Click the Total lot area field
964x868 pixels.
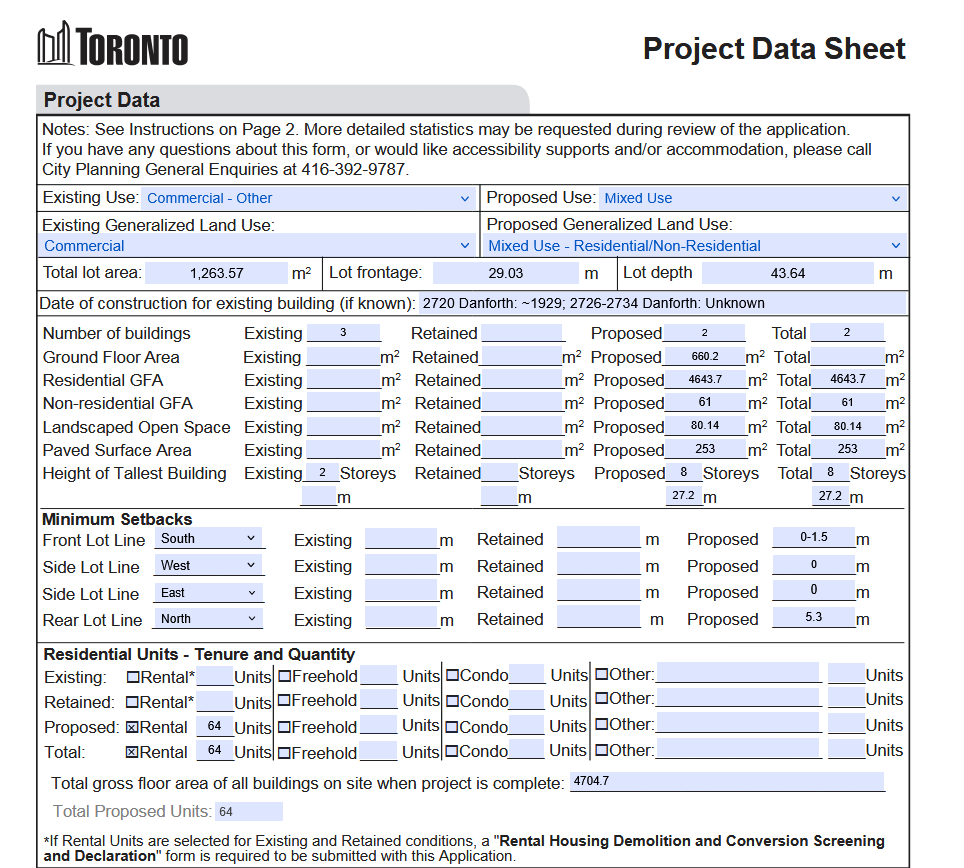pyautogui.click(x=216, y=273)
